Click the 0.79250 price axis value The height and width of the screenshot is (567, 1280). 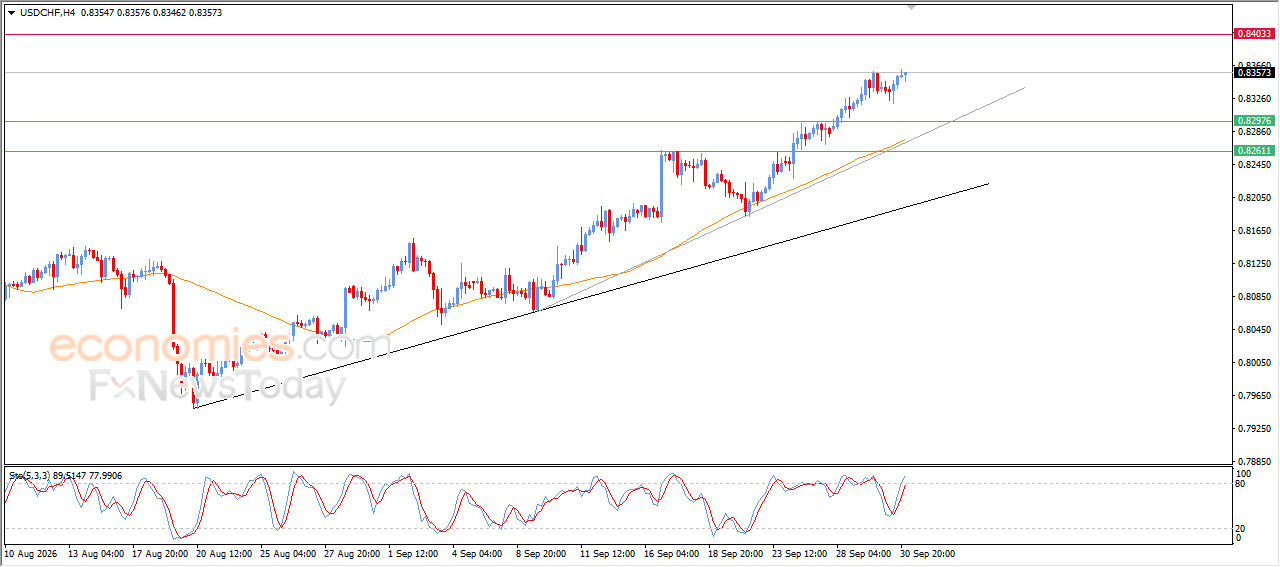(1255, 429)
